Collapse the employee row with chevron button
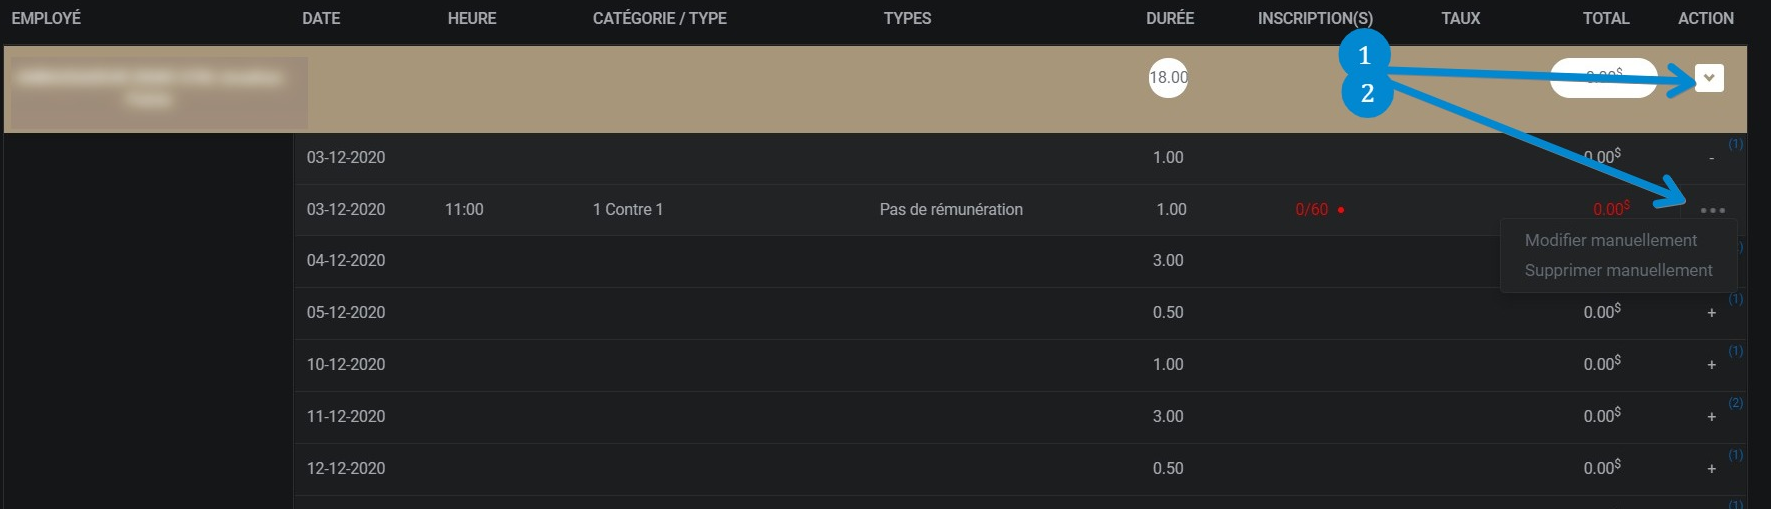The width and height of the screenshot is (1771, 509). point(1709,78)
